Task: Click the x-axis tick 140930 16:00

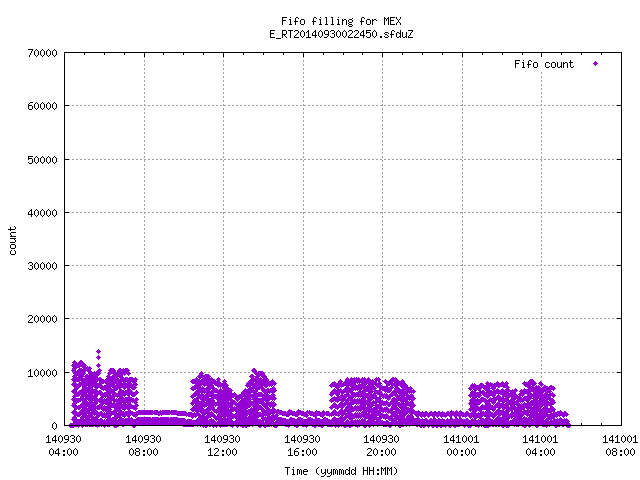Action: click(302, 446)
